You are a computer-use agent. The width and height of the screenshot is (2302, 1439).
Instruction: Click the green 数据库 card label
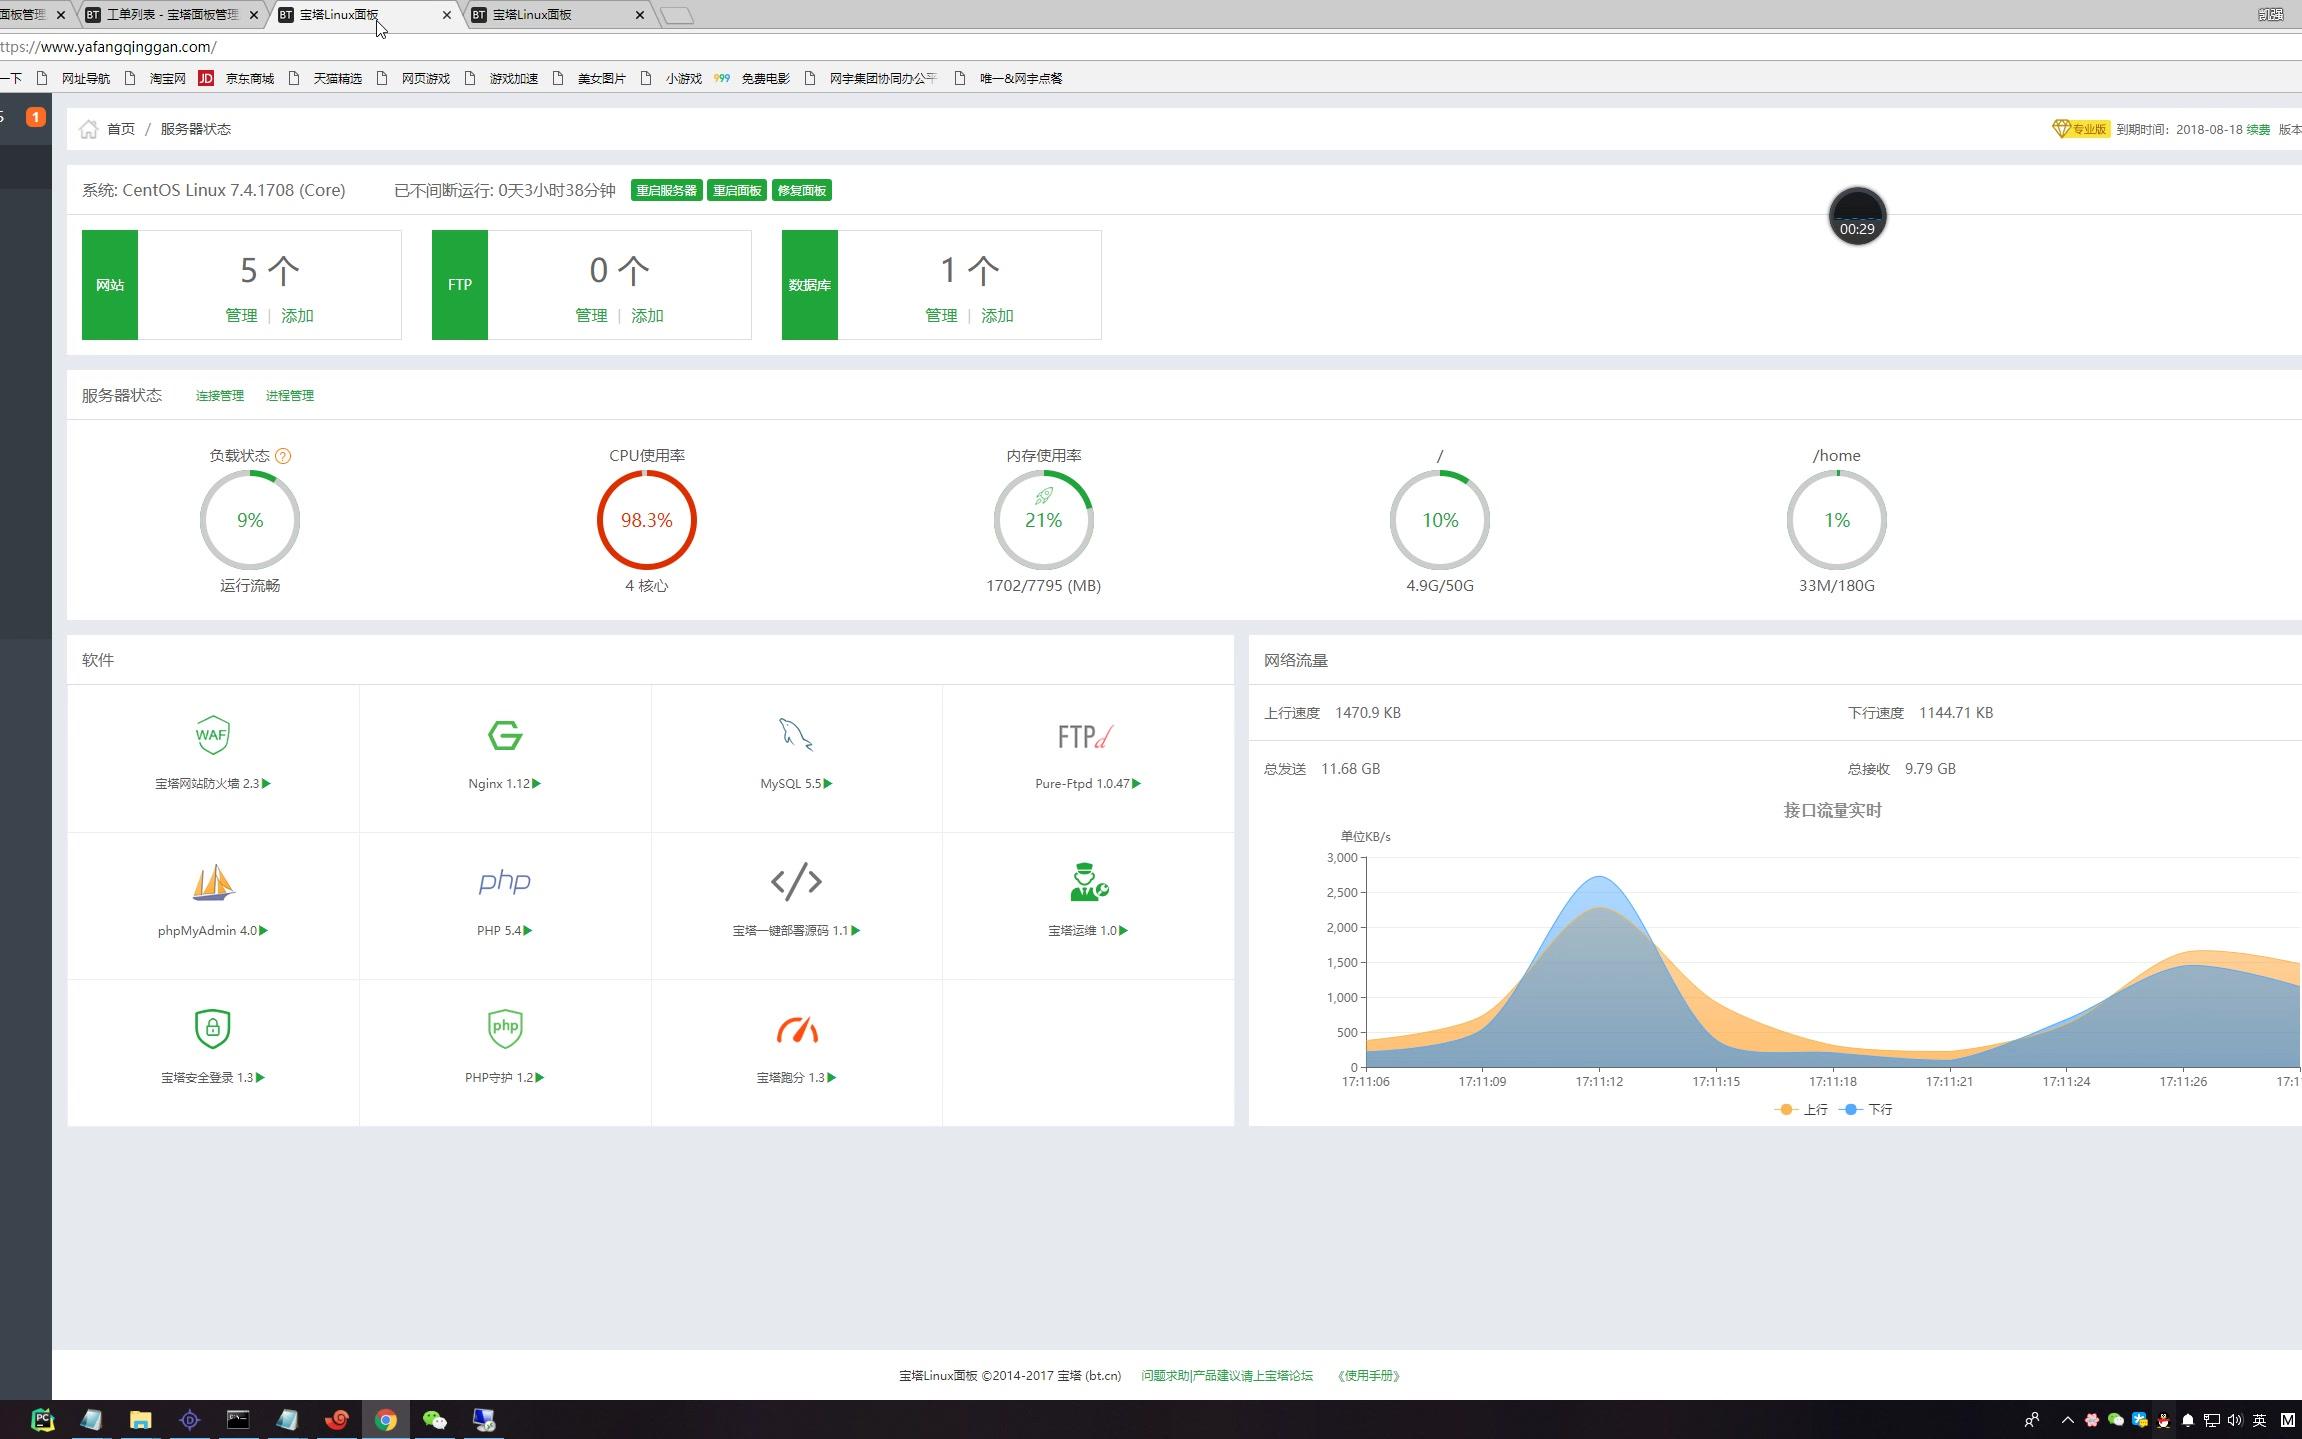point(810,285)
